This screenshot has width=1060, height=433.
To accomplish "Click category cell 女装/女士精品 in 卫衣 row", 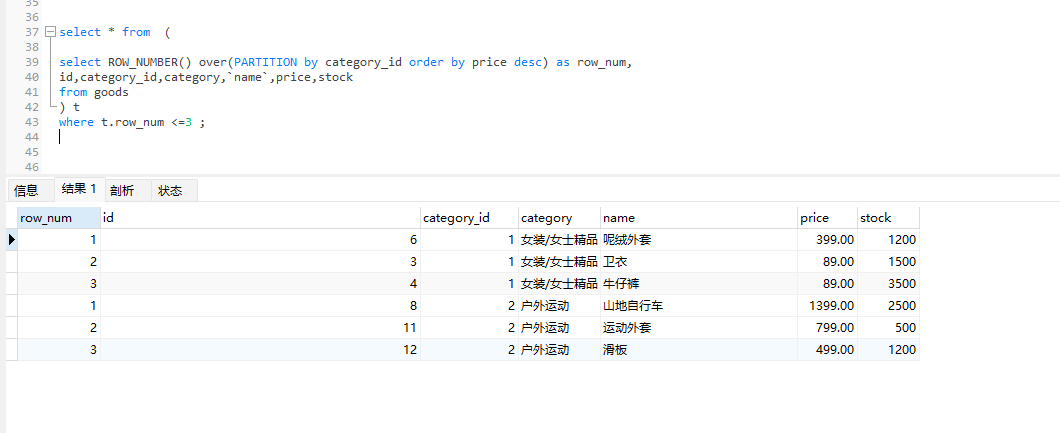I will [559, 261].
